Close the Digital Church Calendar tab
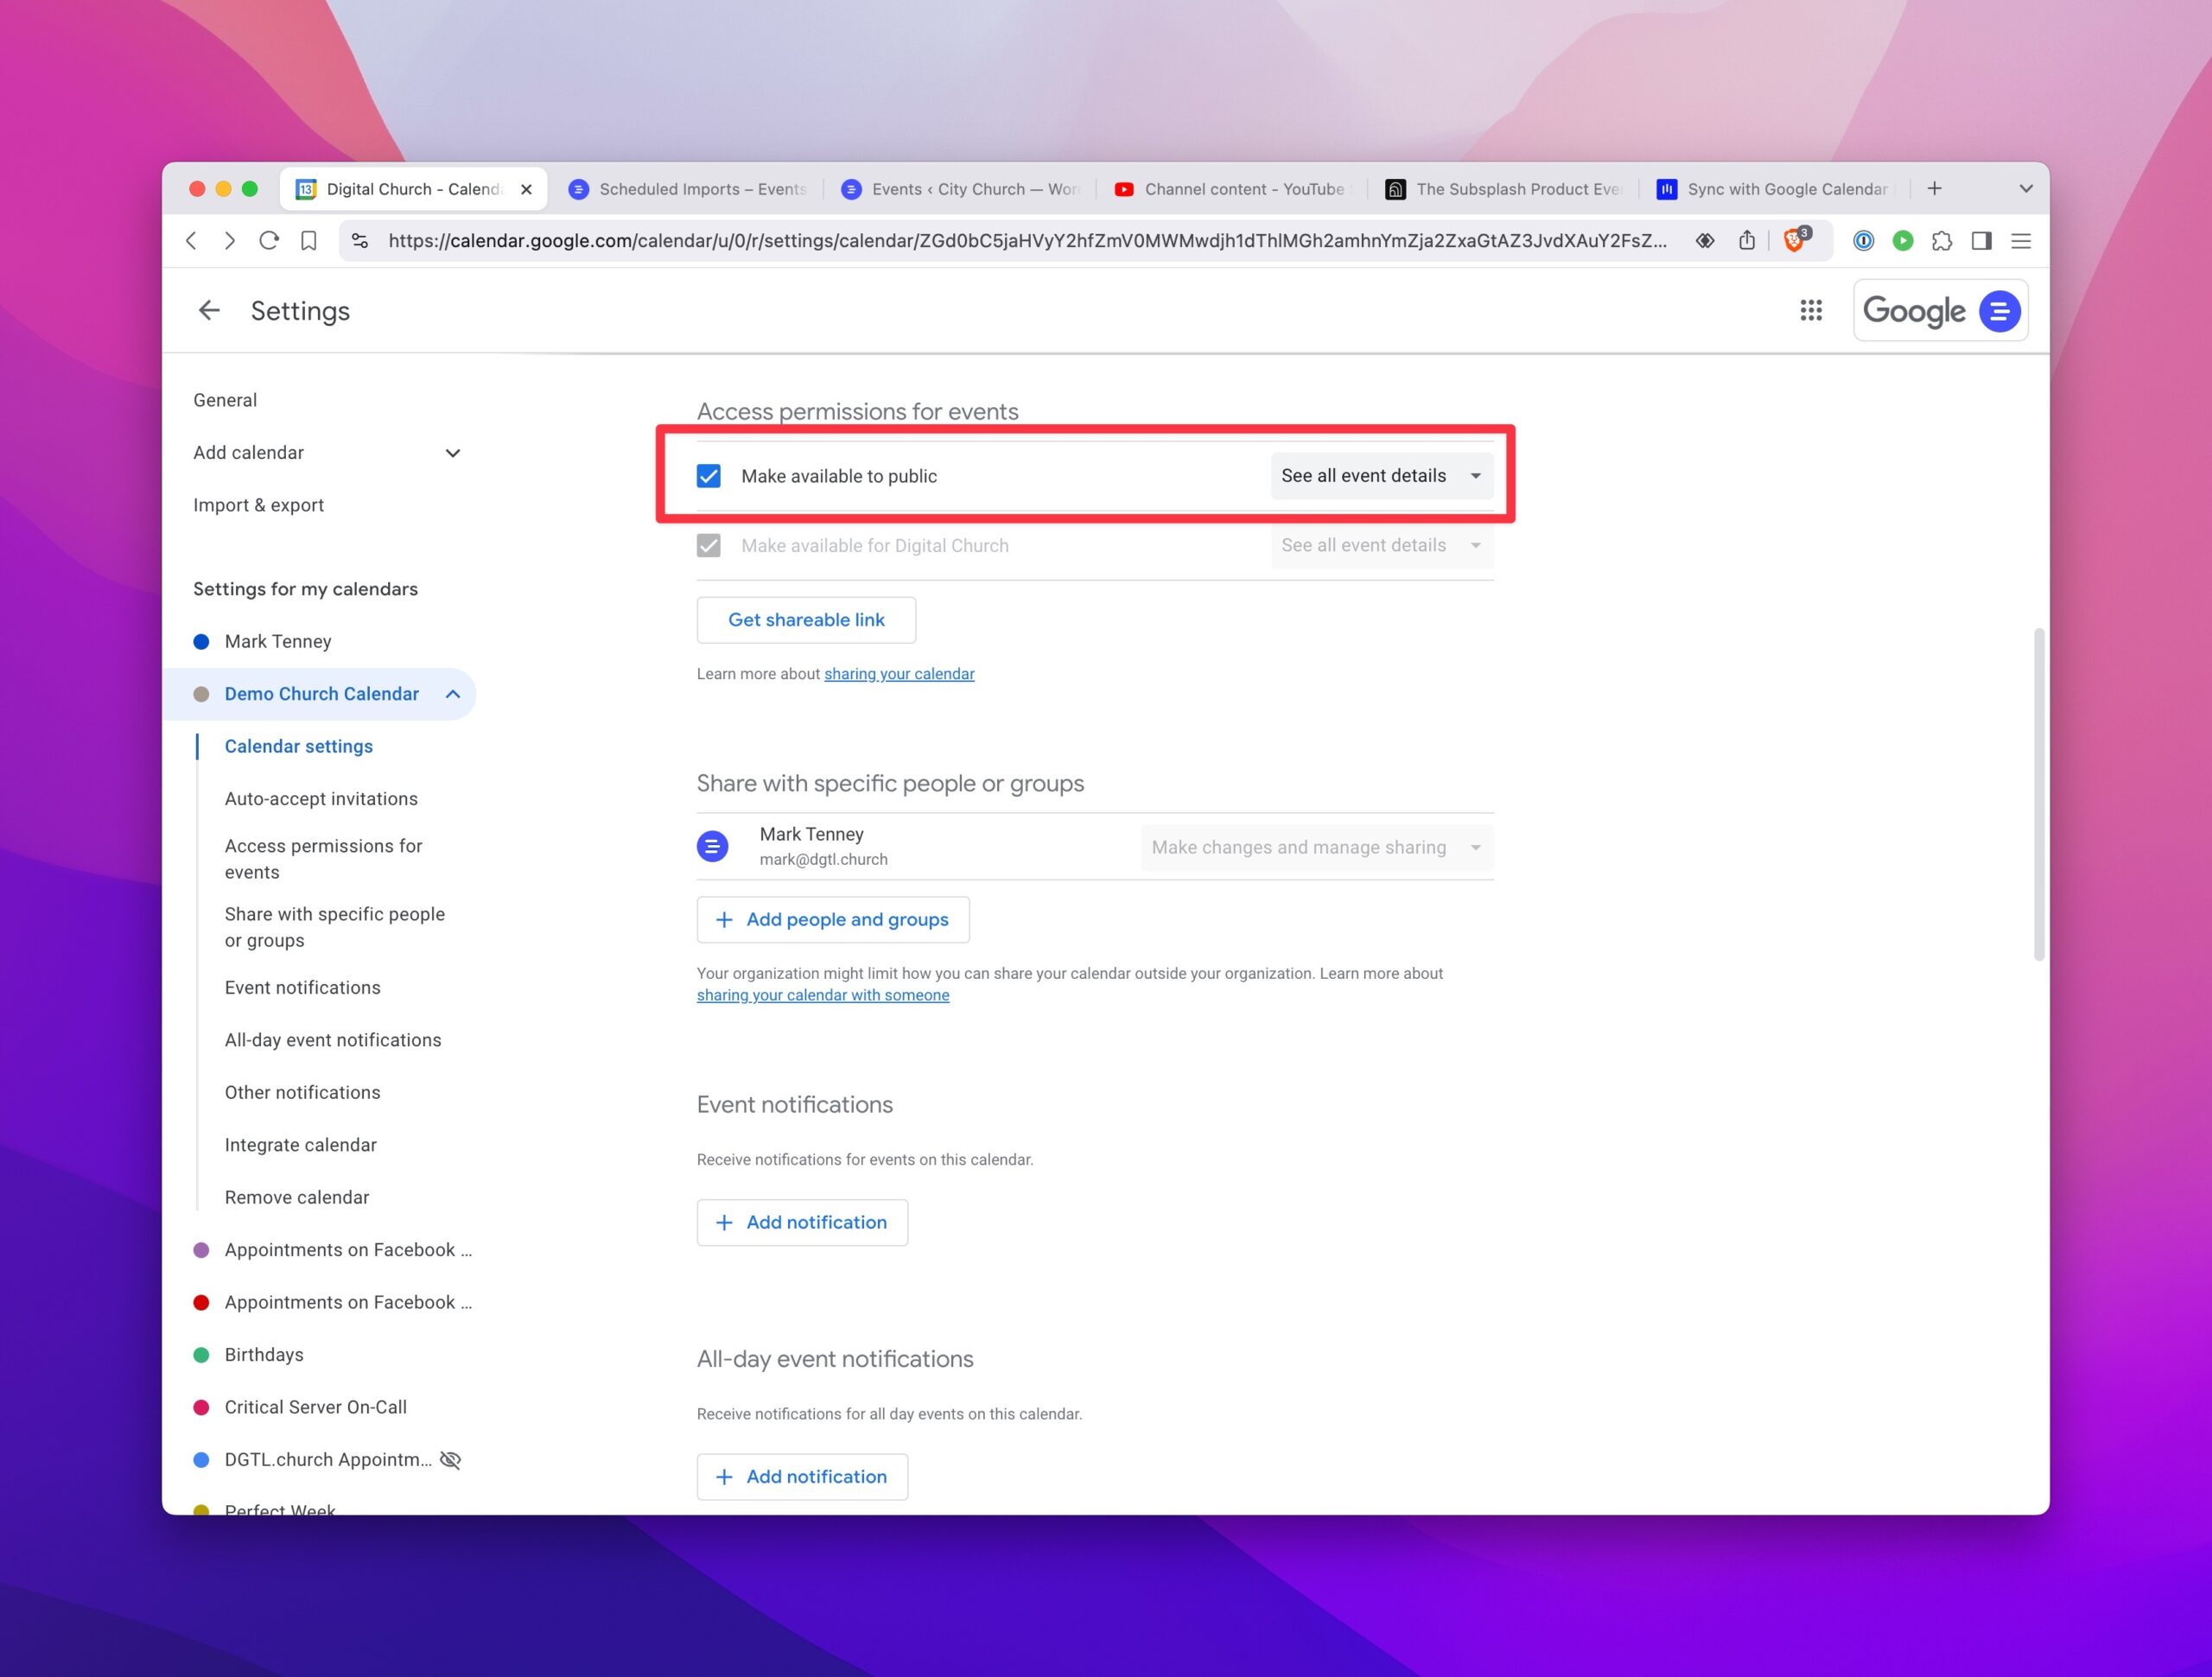Screen dimensions: 2212x1677 527,189
